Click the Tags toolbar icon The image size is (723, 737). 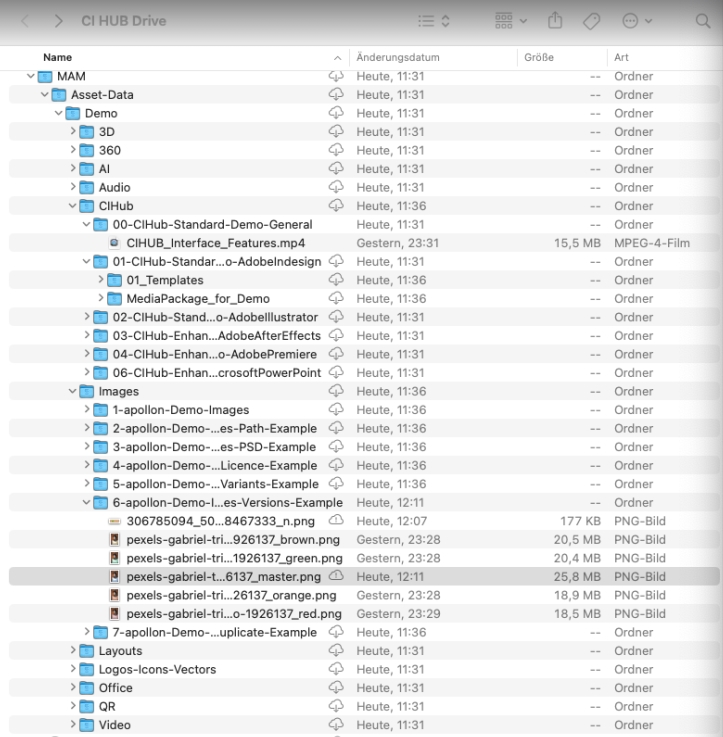coord(591,21)
